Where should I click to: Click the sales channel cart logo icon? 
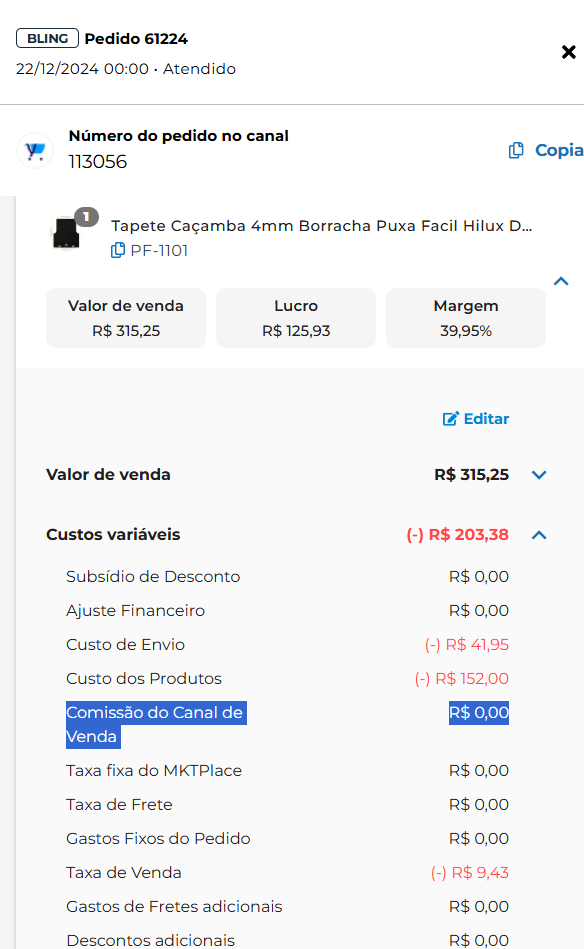(x=35, y=150)
